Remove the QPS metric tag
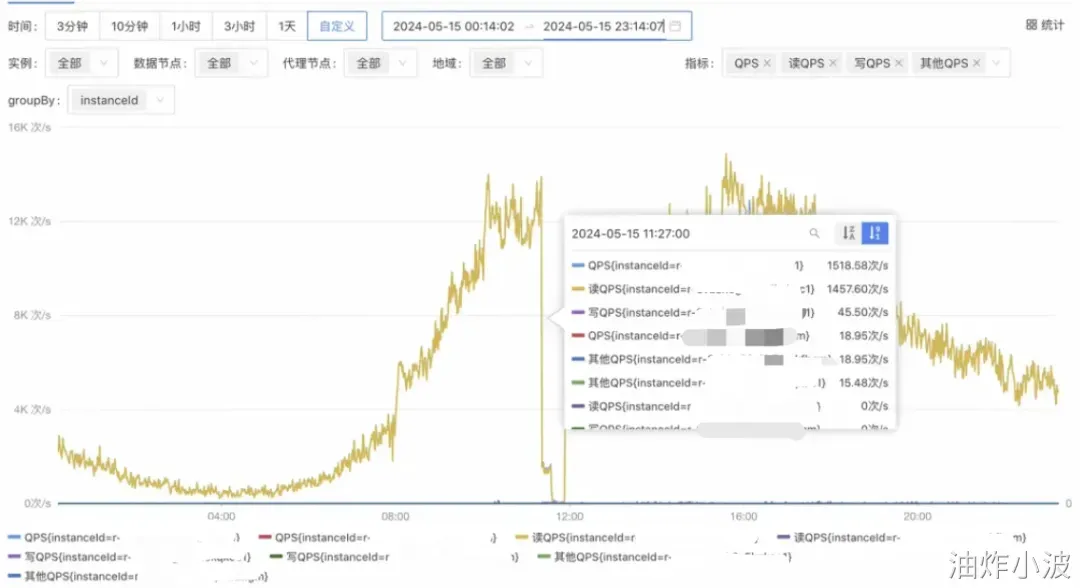1080x588 pixels. (x=767, y=63)
